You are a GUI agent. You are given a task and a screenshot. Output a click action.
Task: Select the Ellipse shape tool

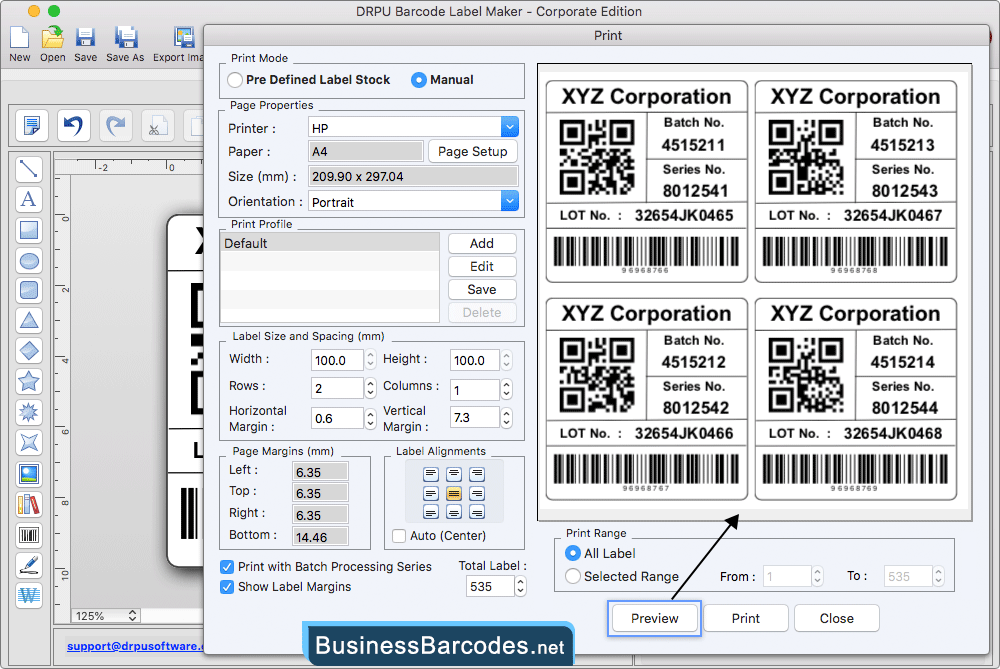(29, 260)
